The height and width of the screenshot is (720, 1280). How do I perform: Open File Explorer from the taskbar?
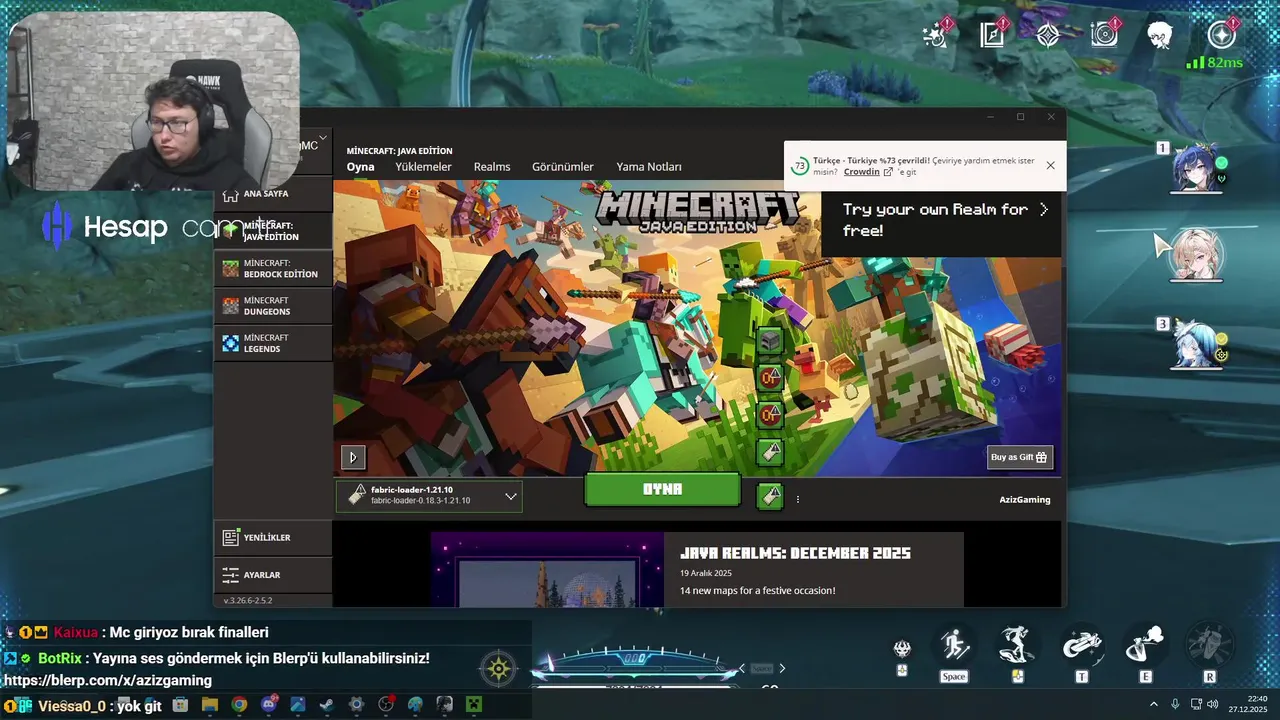pos(209,705)
